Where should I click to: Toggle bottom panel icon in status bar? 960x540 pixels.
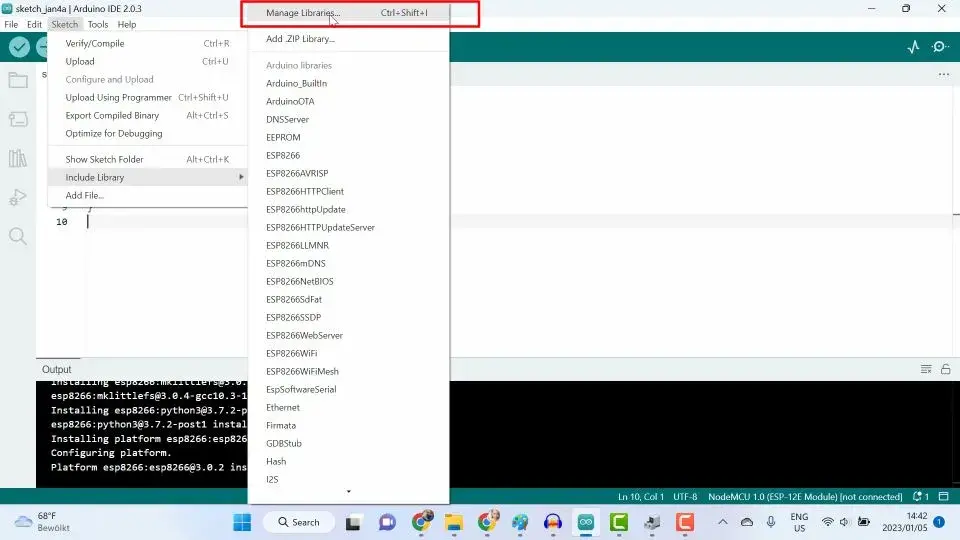pyautogui.click(x=943, y=497)
